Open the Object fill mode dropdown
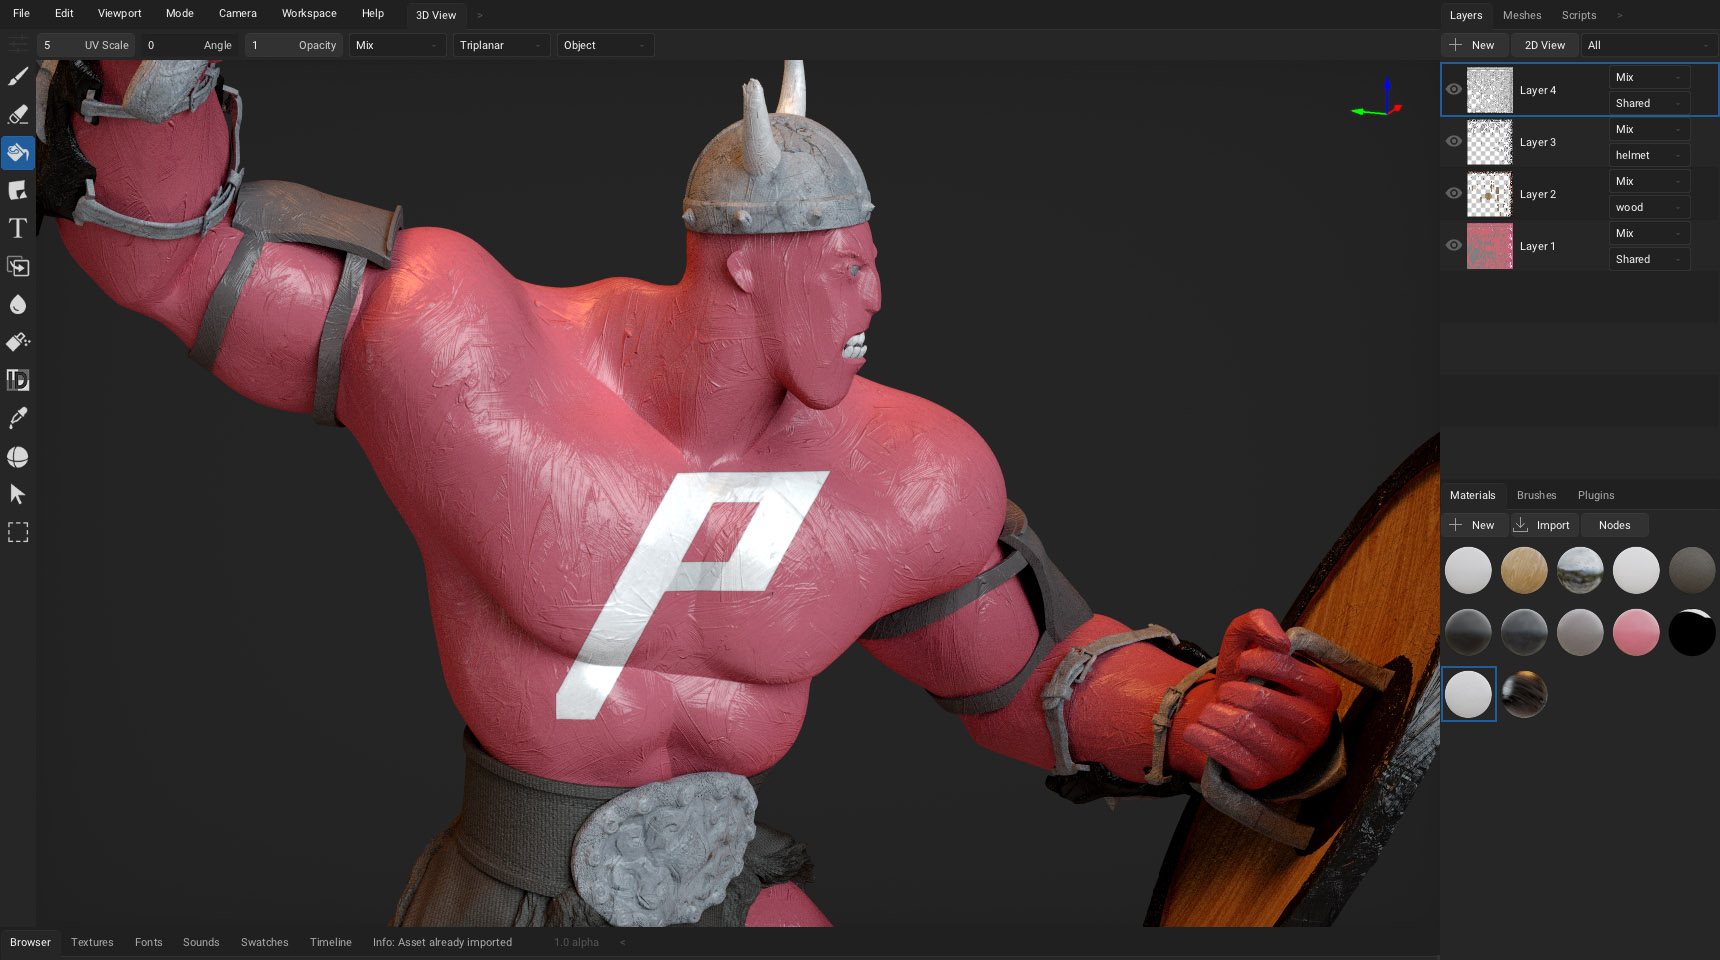This screenshot has height=960, width=1720. click(605, 45)
